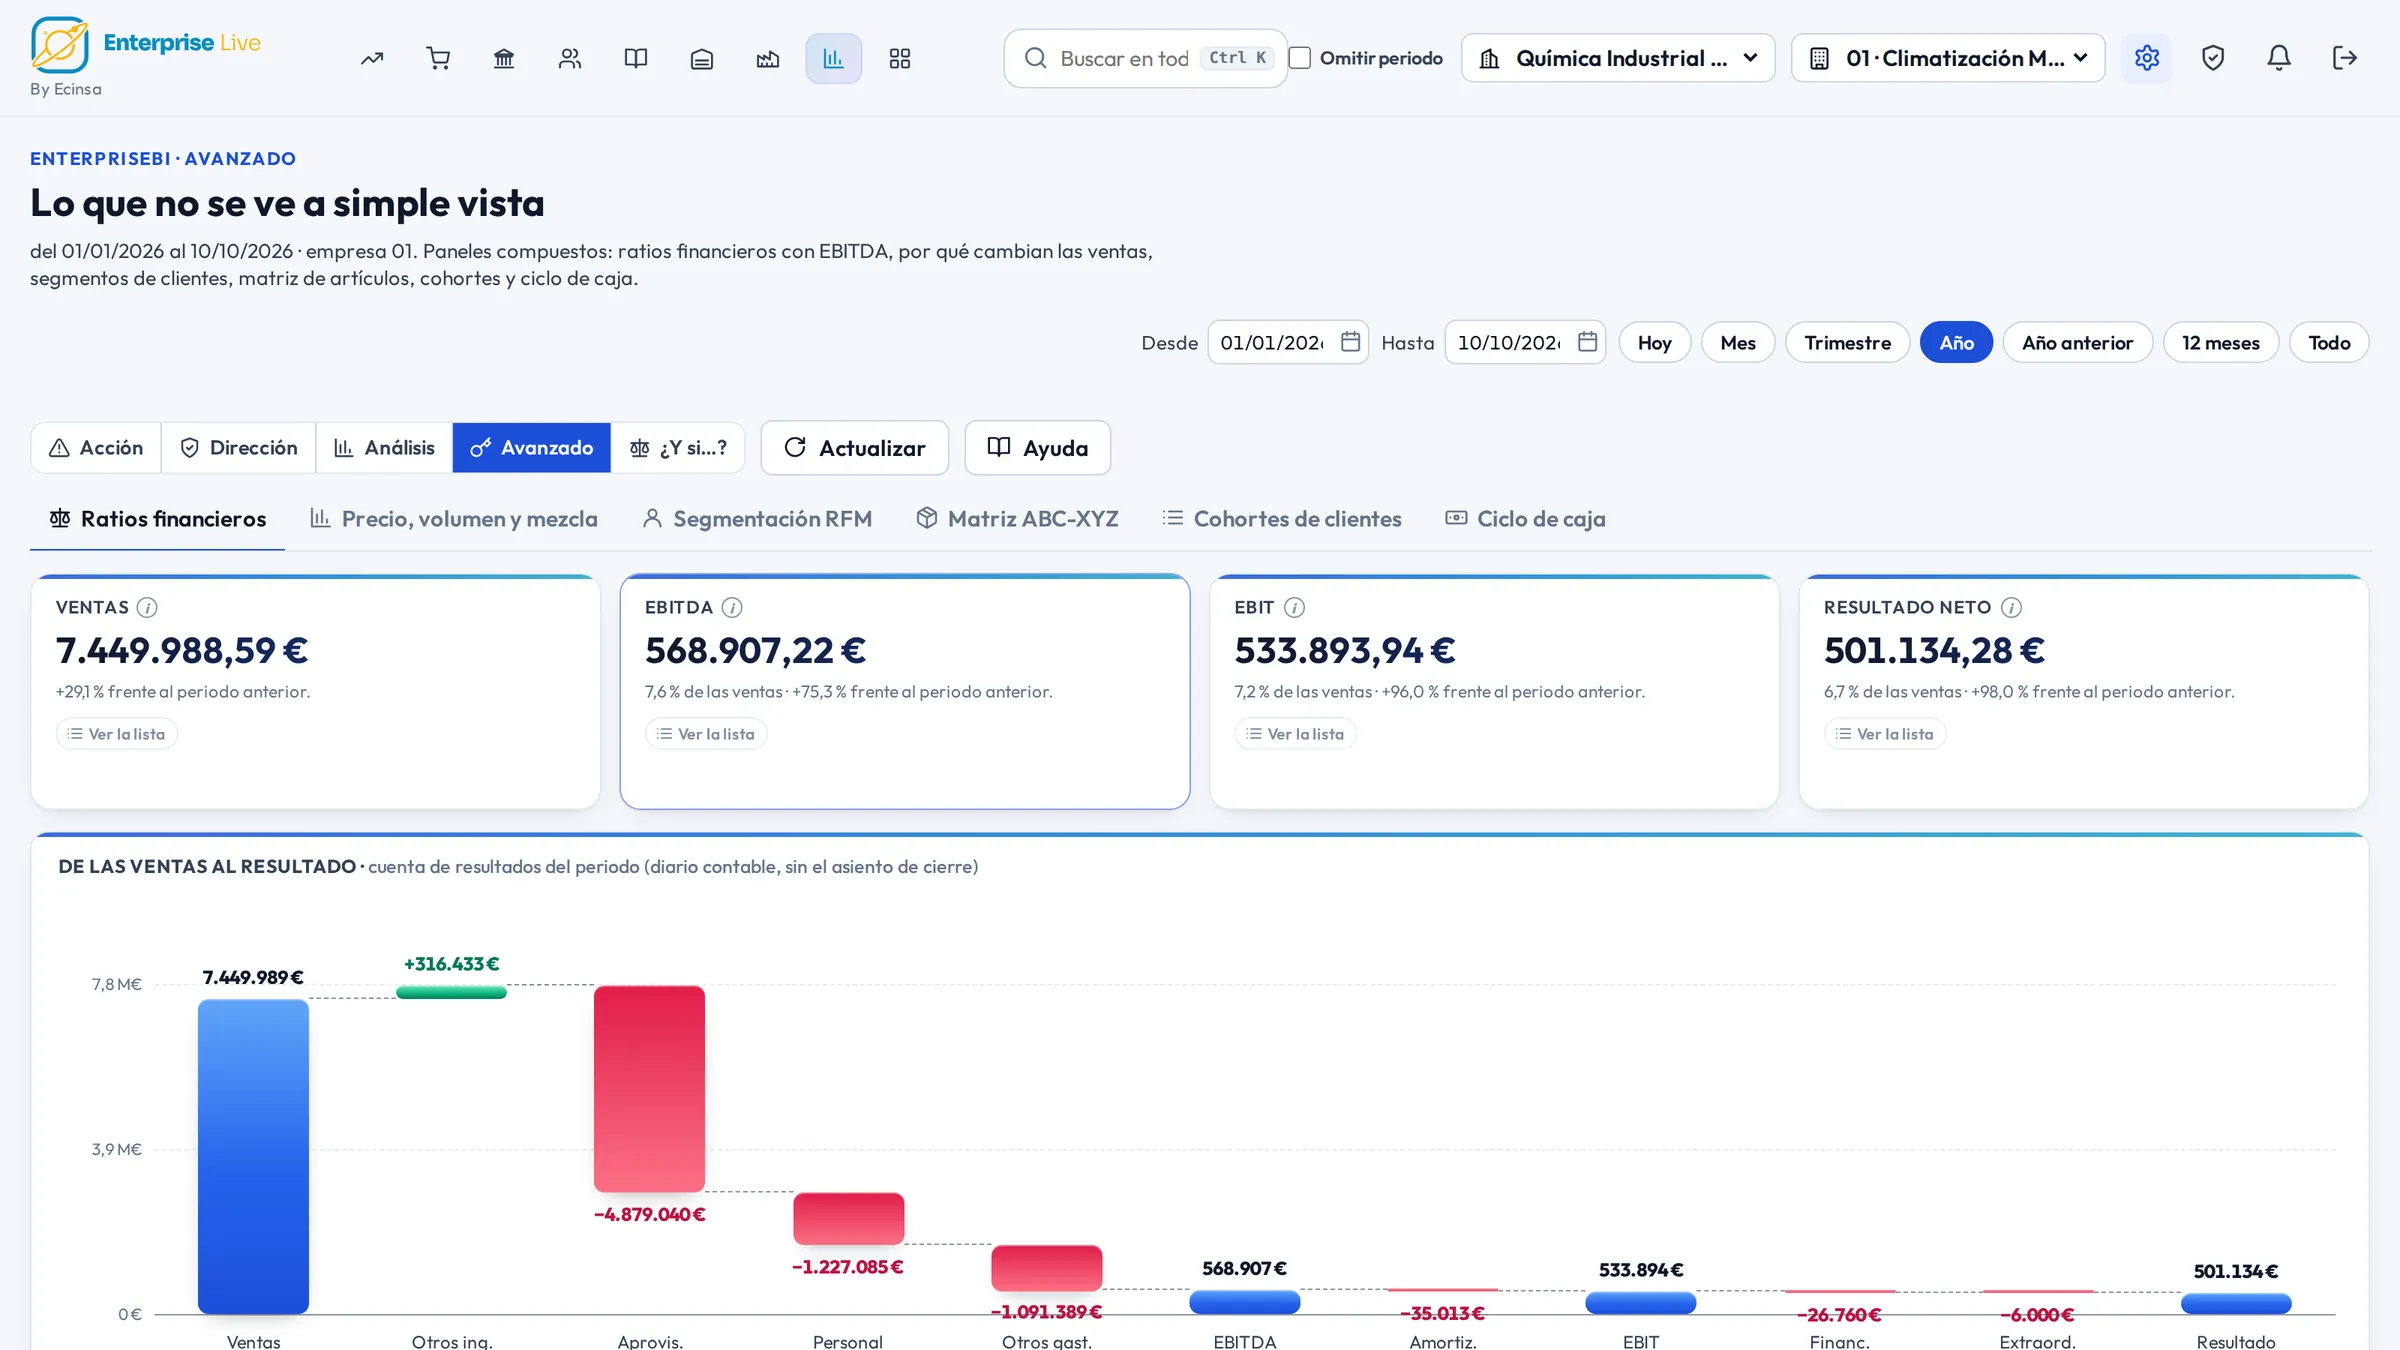
Task: Open calendar picker for Desde date
Action: [1351, 342]
